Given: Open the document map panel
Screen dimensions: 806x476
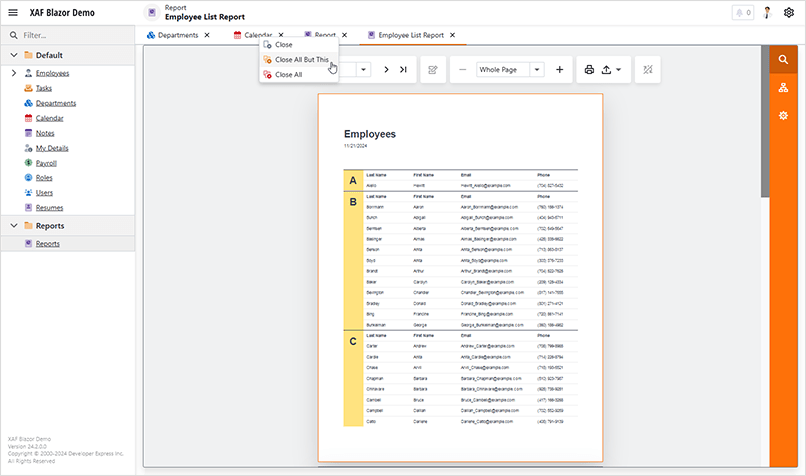Looking at the screenshot, I should point(783,88).
